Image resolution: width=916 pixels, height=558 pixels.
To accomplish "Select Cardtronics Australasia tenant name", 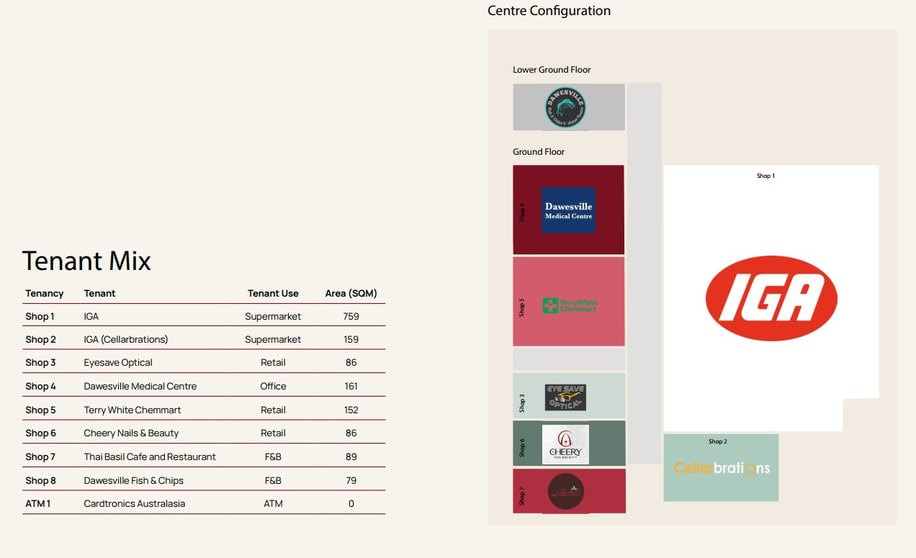I will click(x=134, y=504).
